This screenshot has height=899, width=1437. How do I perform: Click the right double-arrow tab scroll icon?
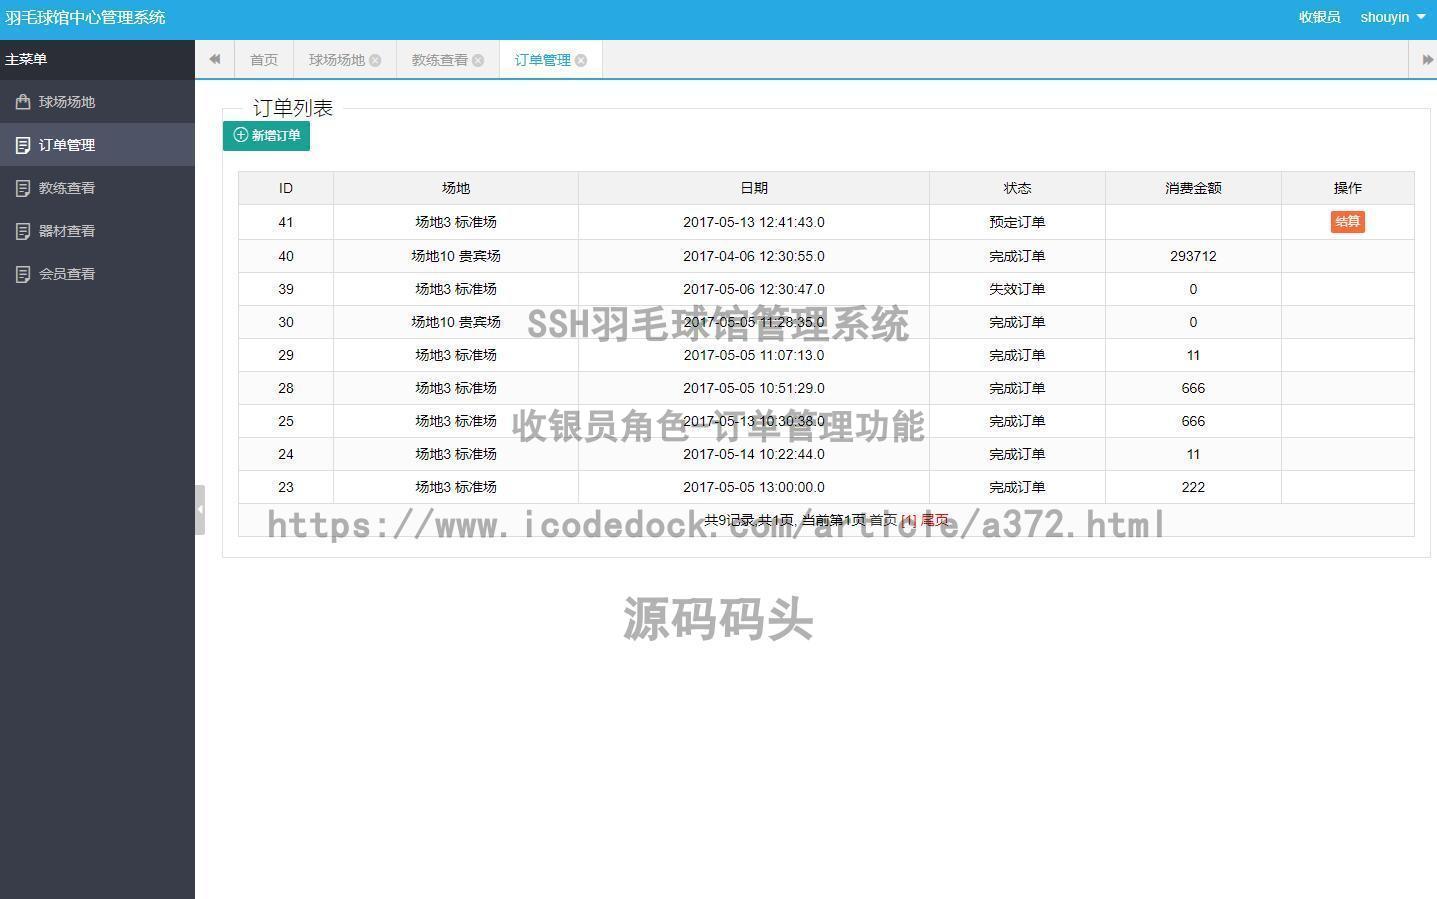click(x=1426, y=59)
